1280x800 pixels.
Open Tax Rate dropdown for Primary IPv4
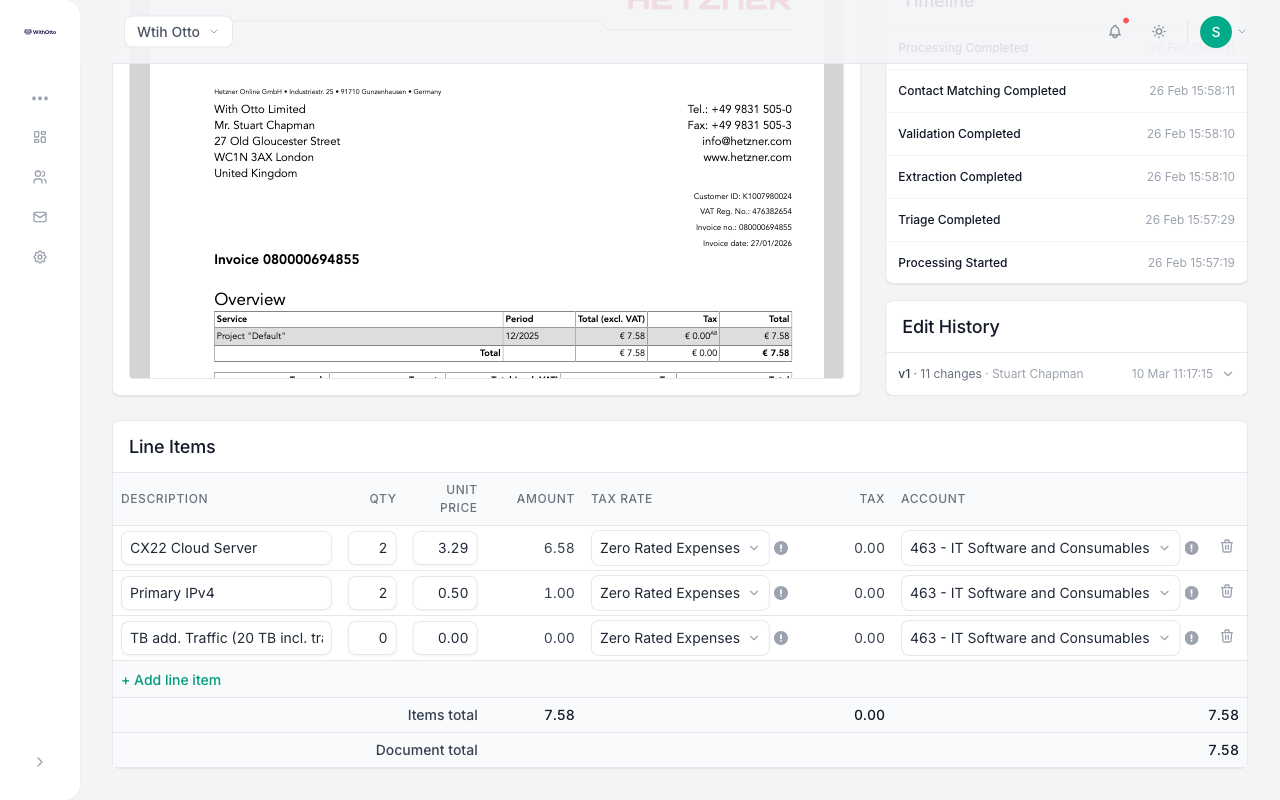[680, 593]
